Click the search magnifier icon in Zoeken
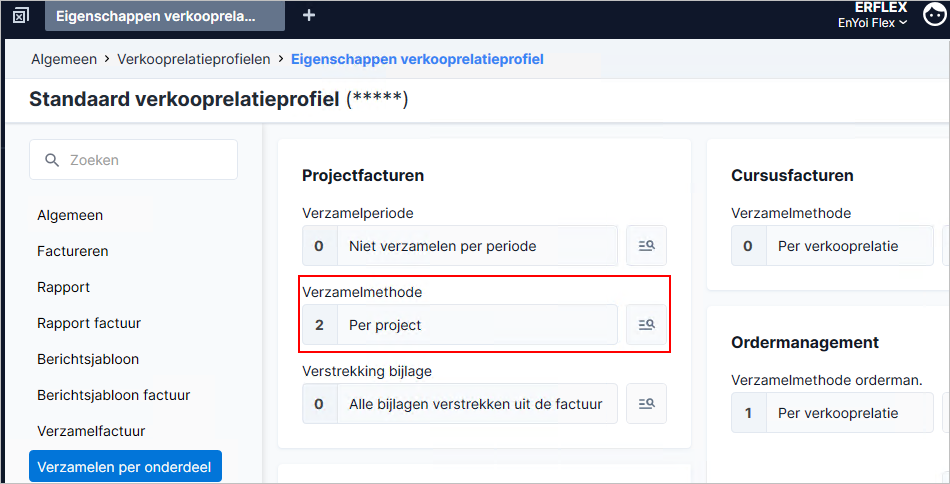Image resolution: width=950 pixels, height=484 pixels. (x=52, y=160)
